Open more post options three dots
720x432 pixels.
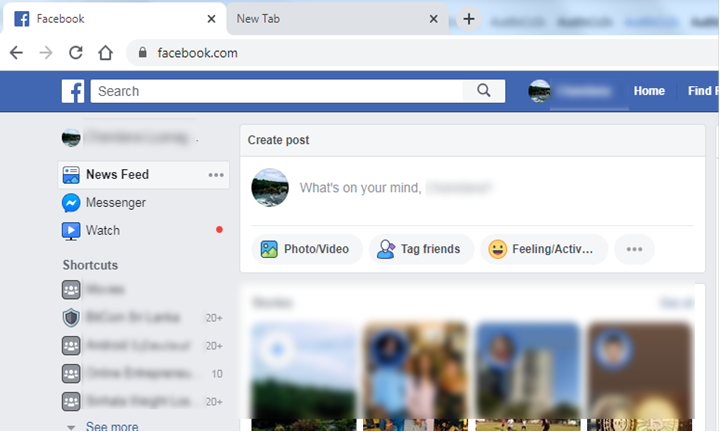[634, 249]
